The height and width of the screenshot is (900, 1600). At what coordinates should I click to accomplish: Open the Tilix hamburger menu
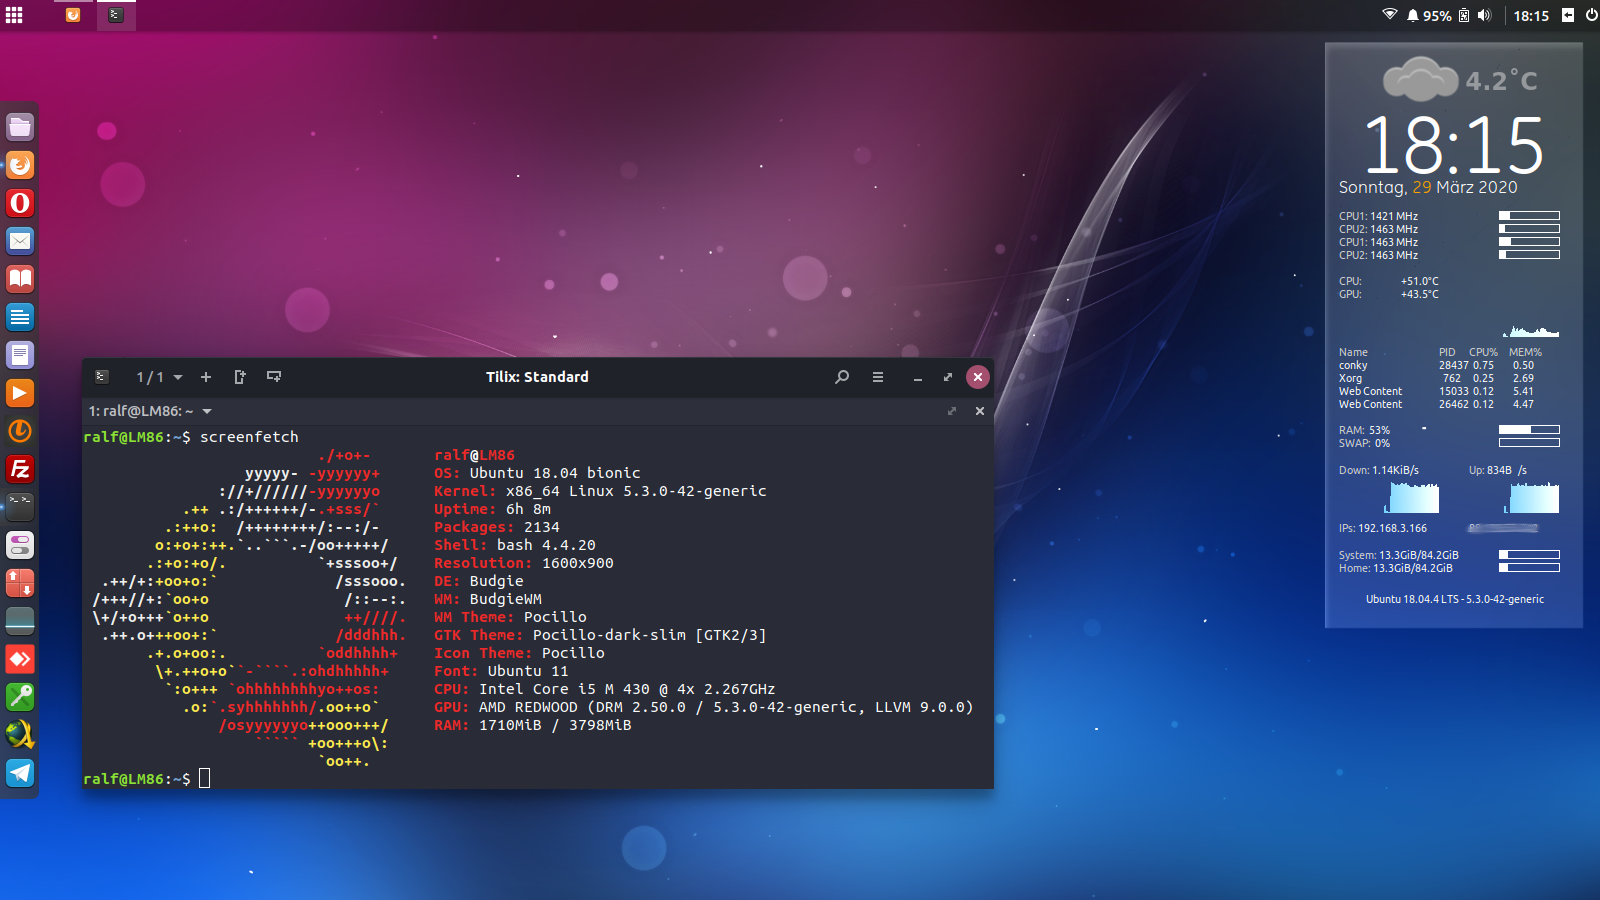[x=878, y=377]
